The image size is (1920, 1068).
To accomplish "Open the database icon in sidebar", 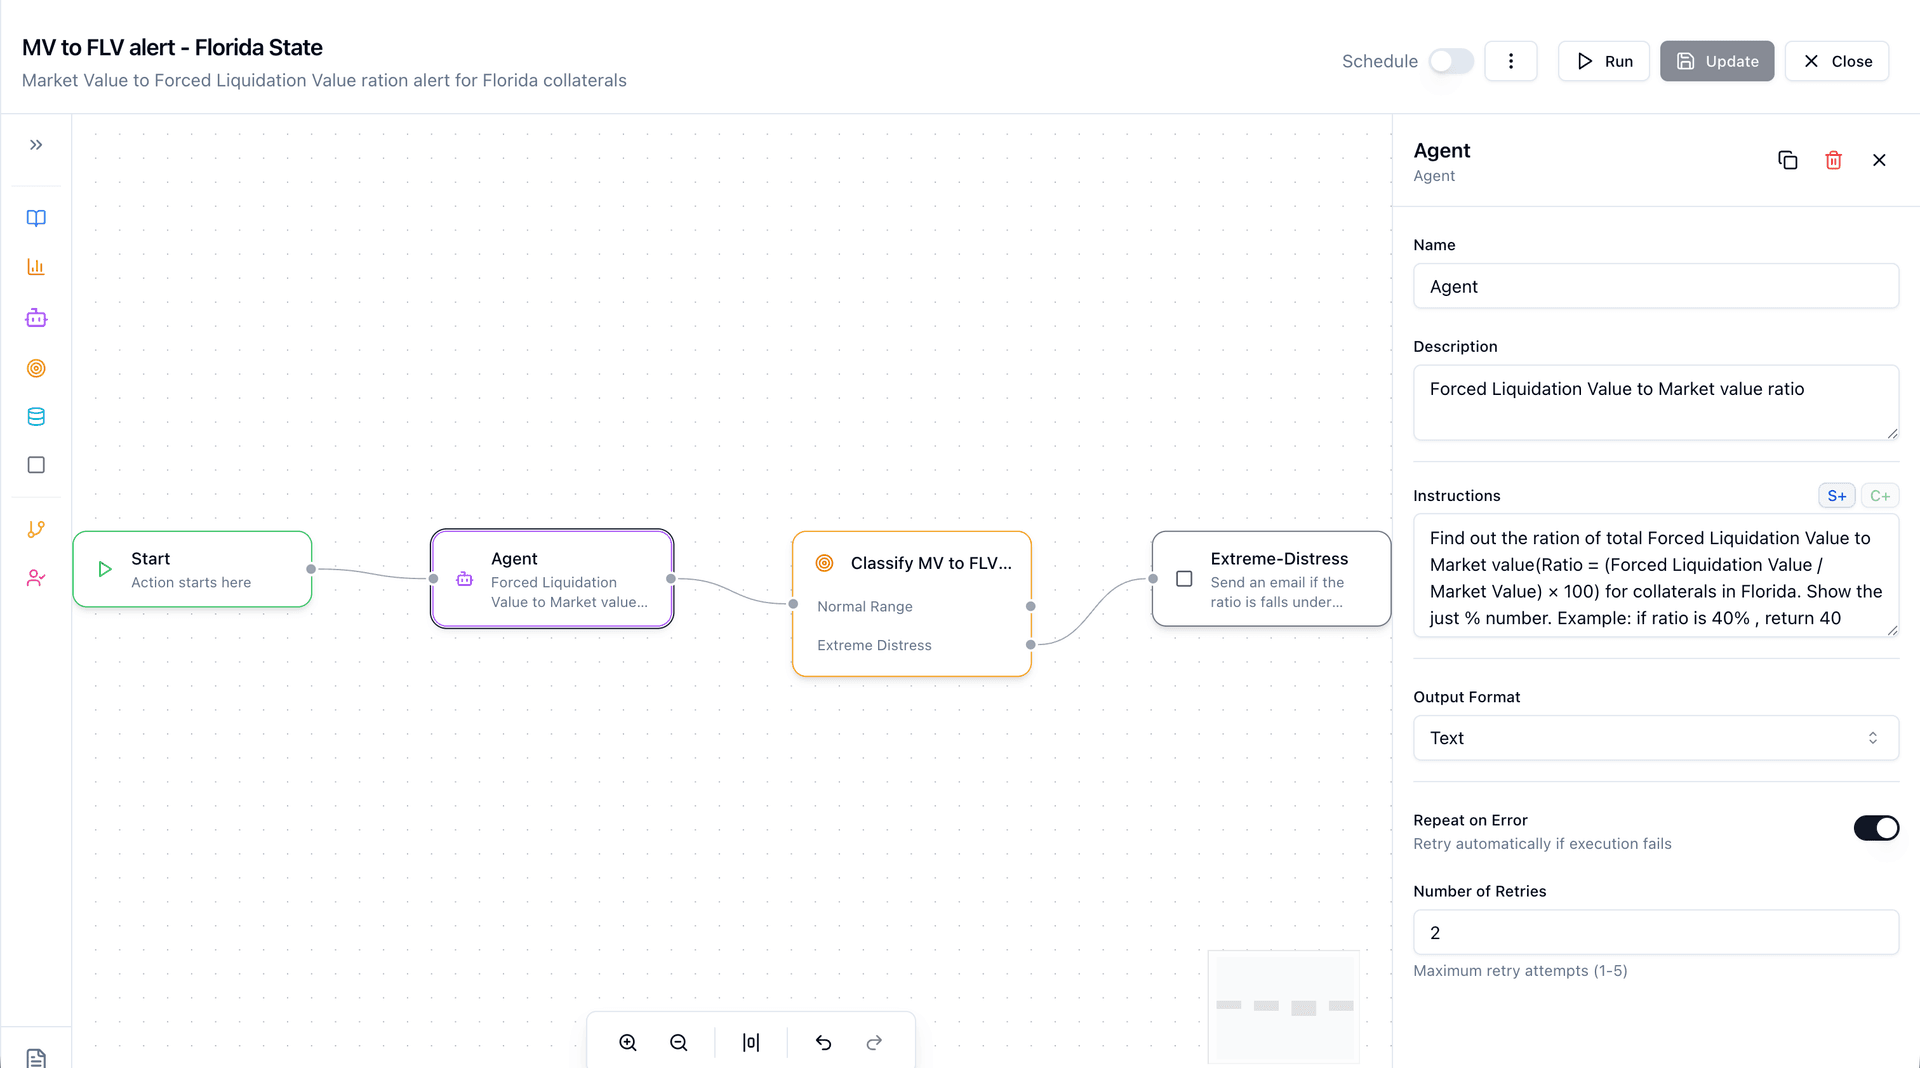I will coord(36,416).
